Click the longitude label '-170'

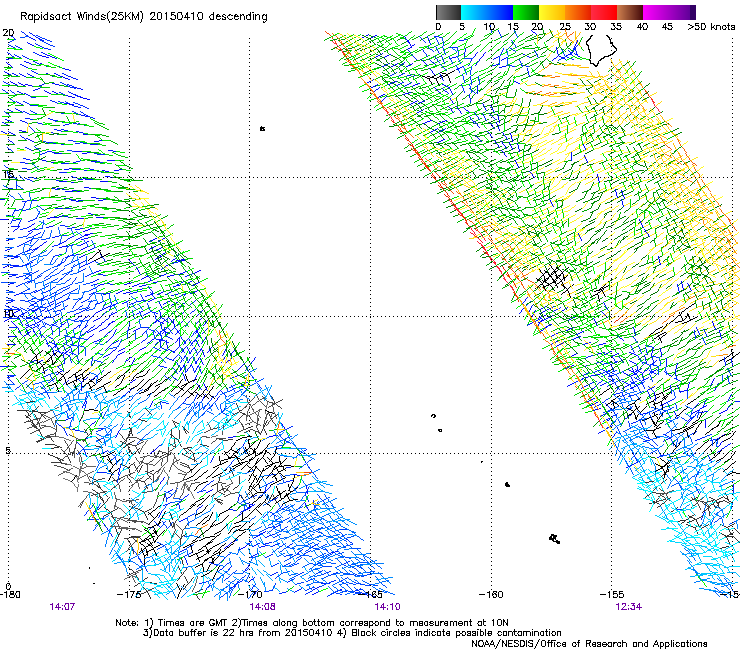(250, 594)
